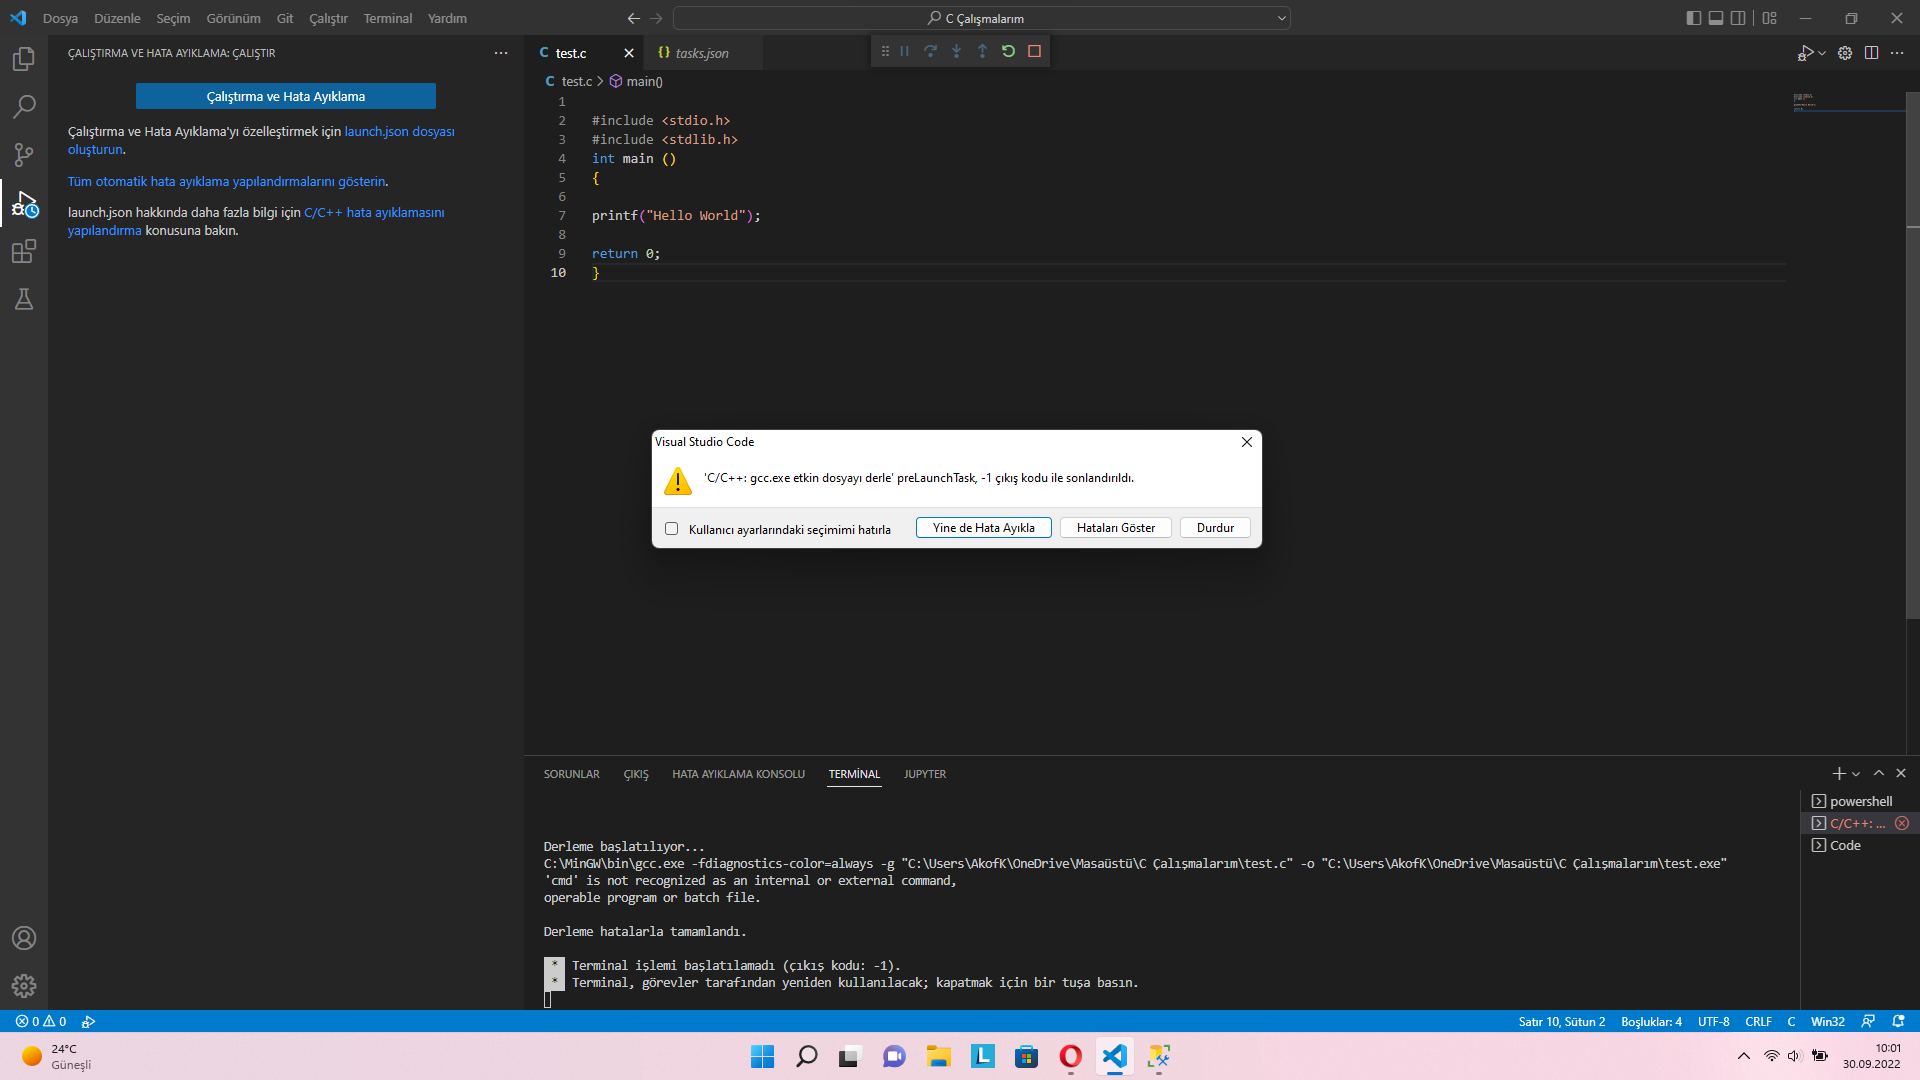Screen dimensions: 1920x1080
Task: Open the Source Control view
Action: click(x=24, y=155)
